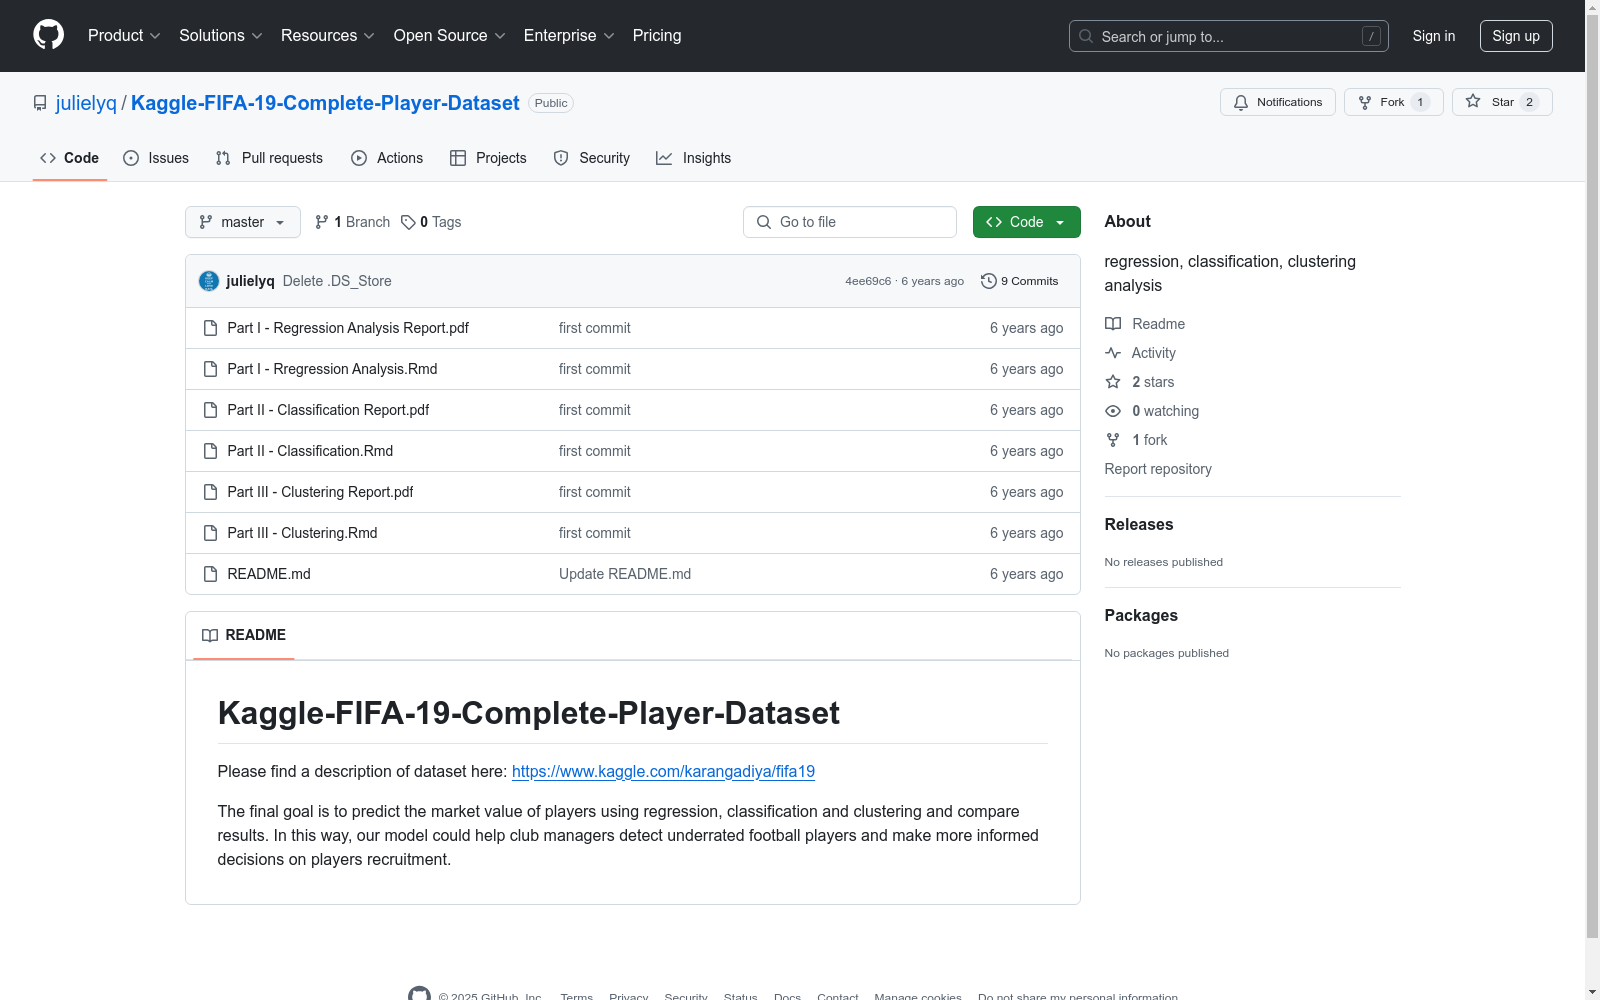Open the Security tab

click(592, 158)
